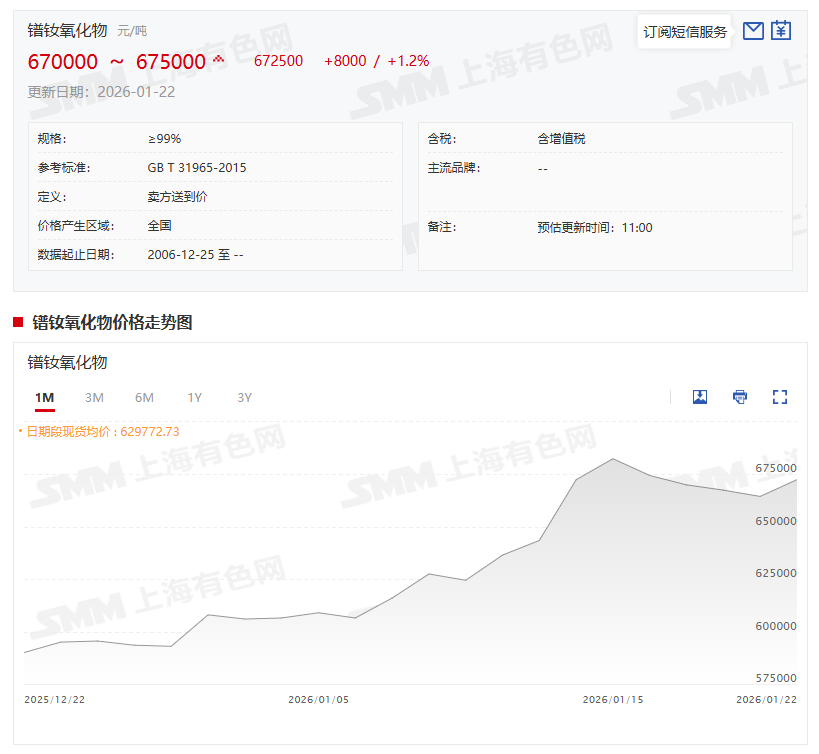The height and width of the screenshot is (754, 819).
Task: Click the yuan price calendar icon
Action: coord(781,31)
